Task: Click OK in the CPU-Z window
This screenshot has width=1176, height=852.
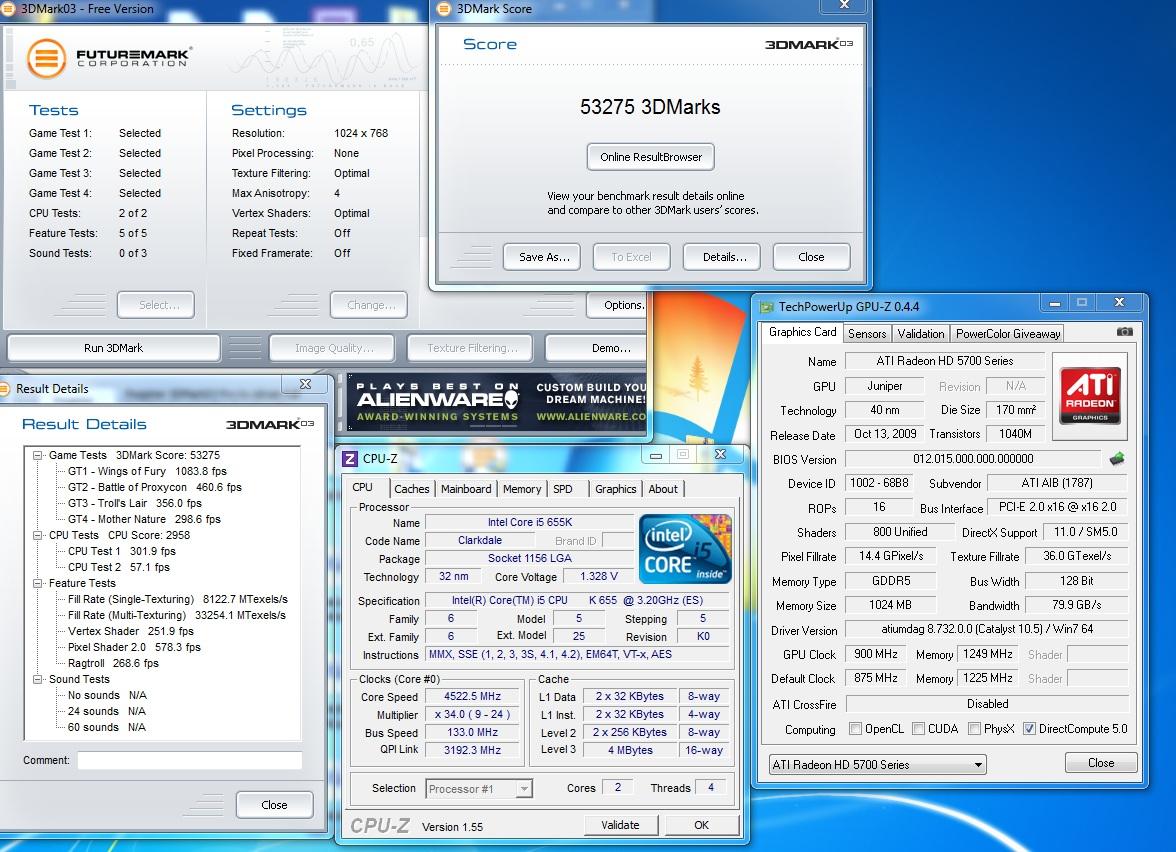Action: pyautogui.click(x=701, y=825)
